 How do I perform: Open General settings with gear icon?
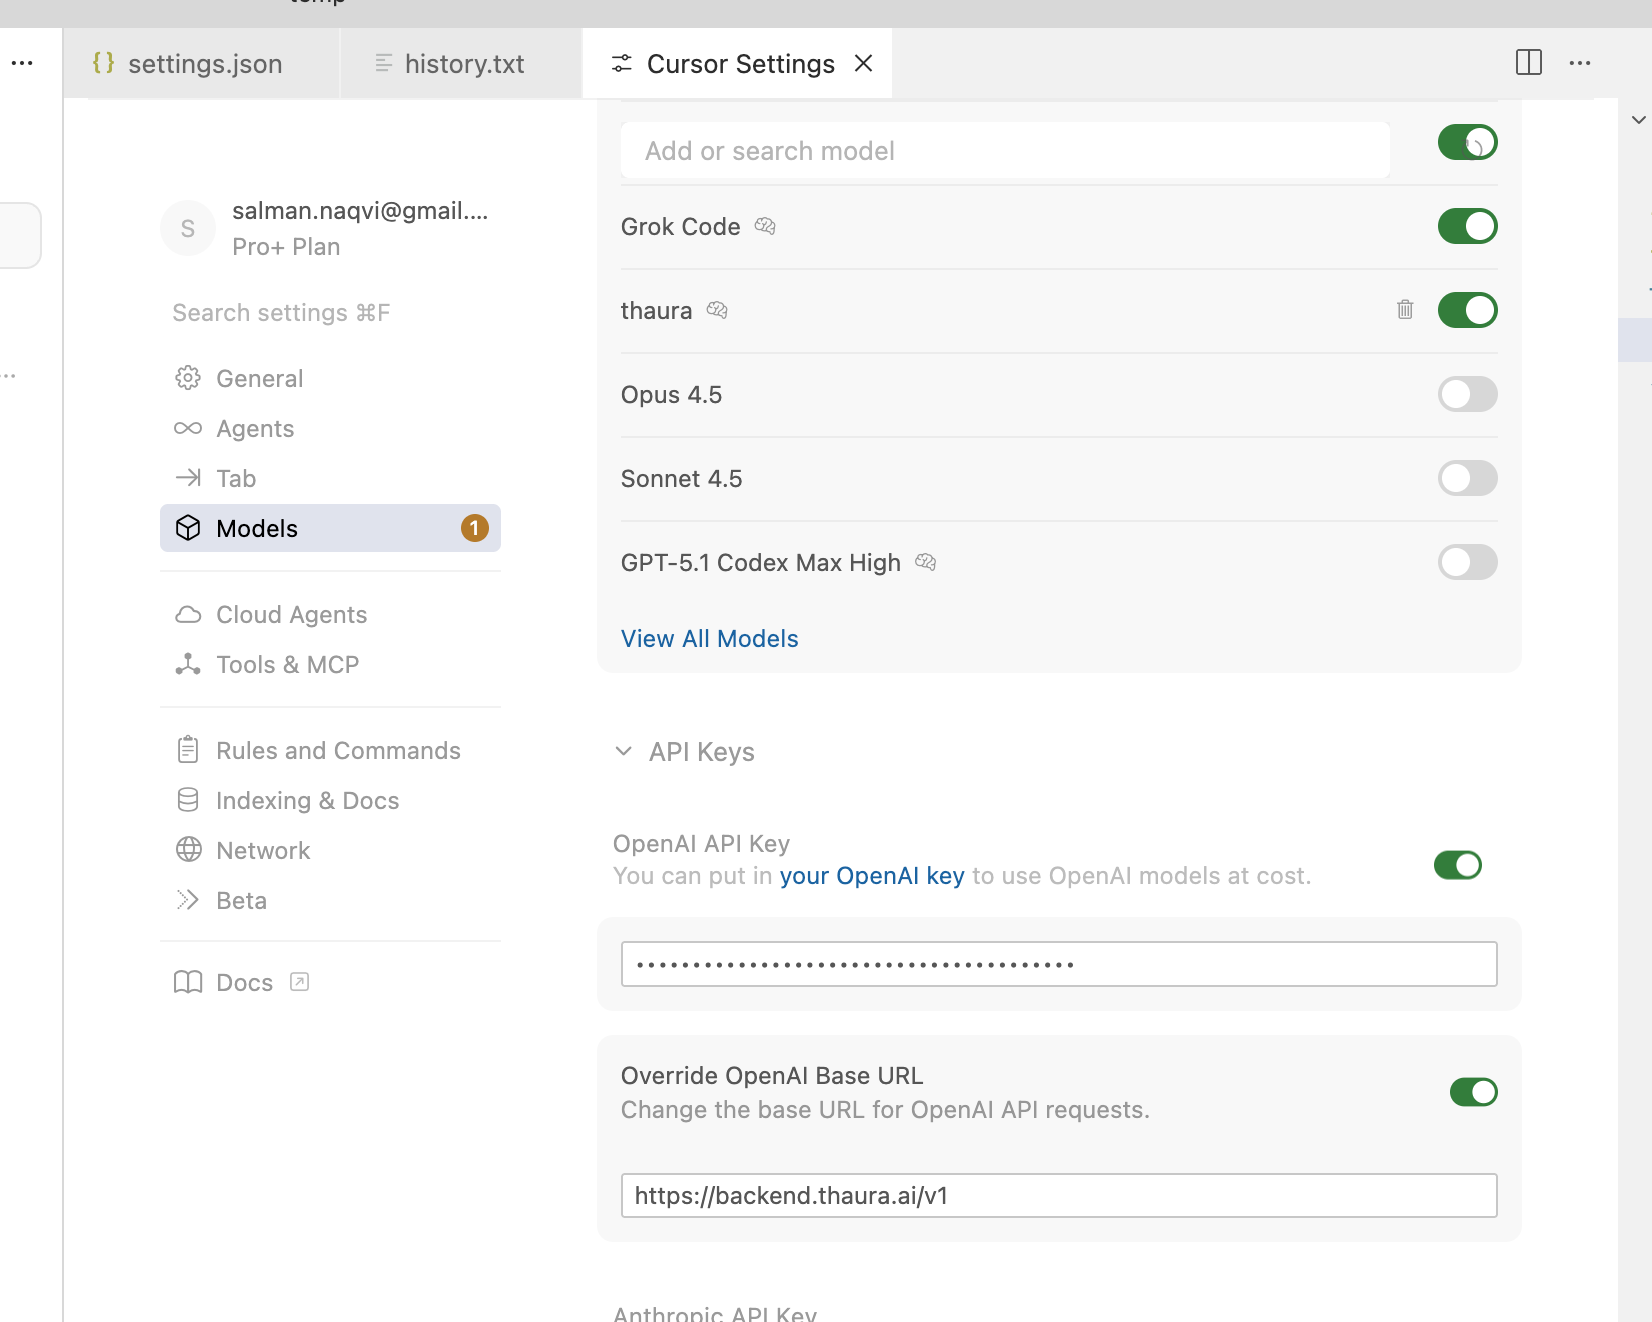(259, 379)
